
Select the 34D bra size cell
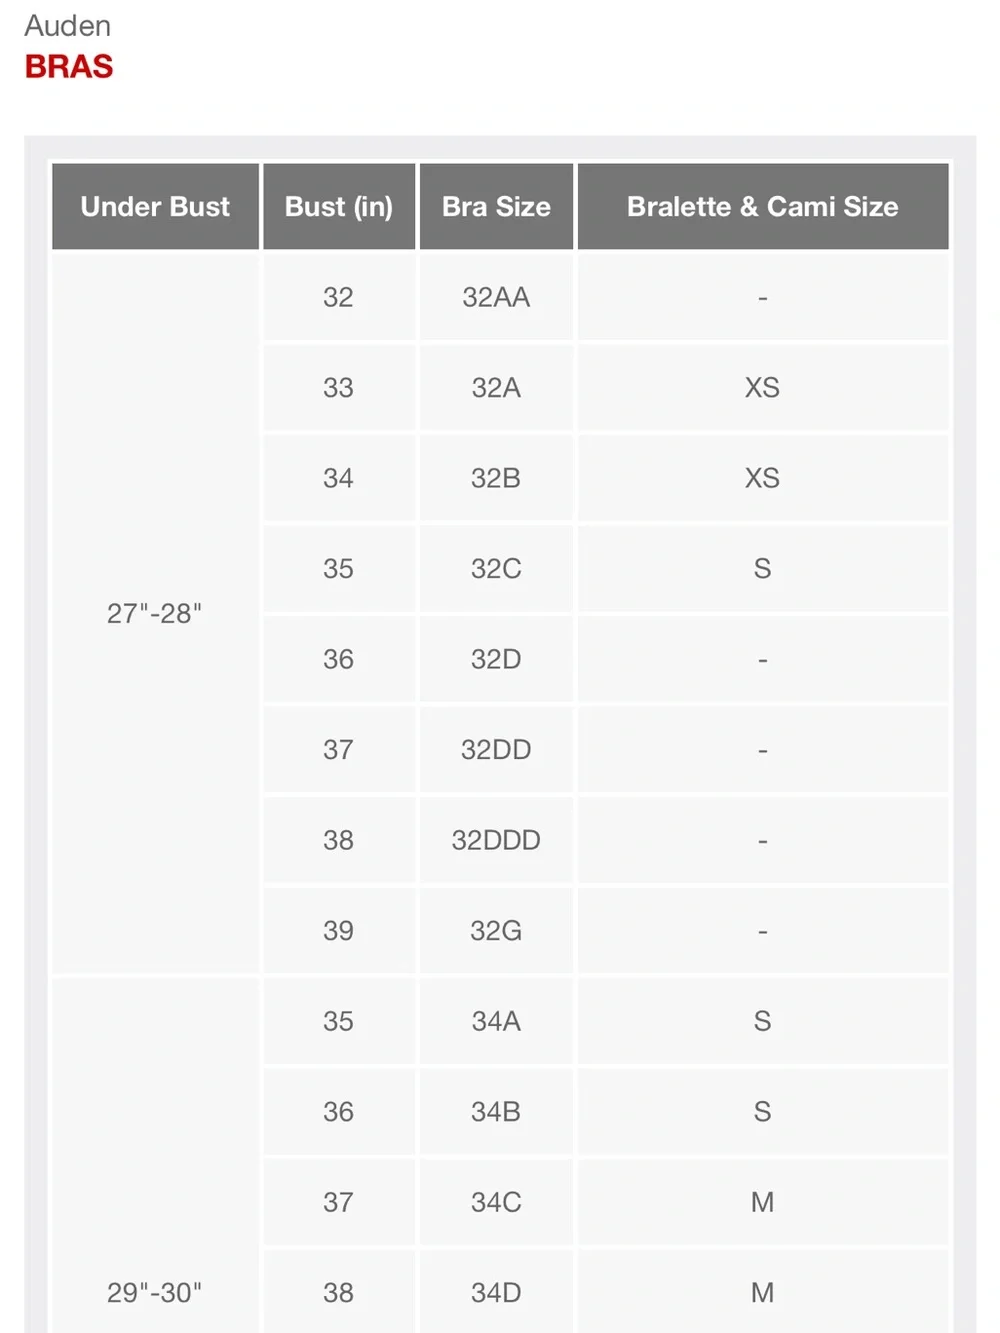pos(496,1292)
